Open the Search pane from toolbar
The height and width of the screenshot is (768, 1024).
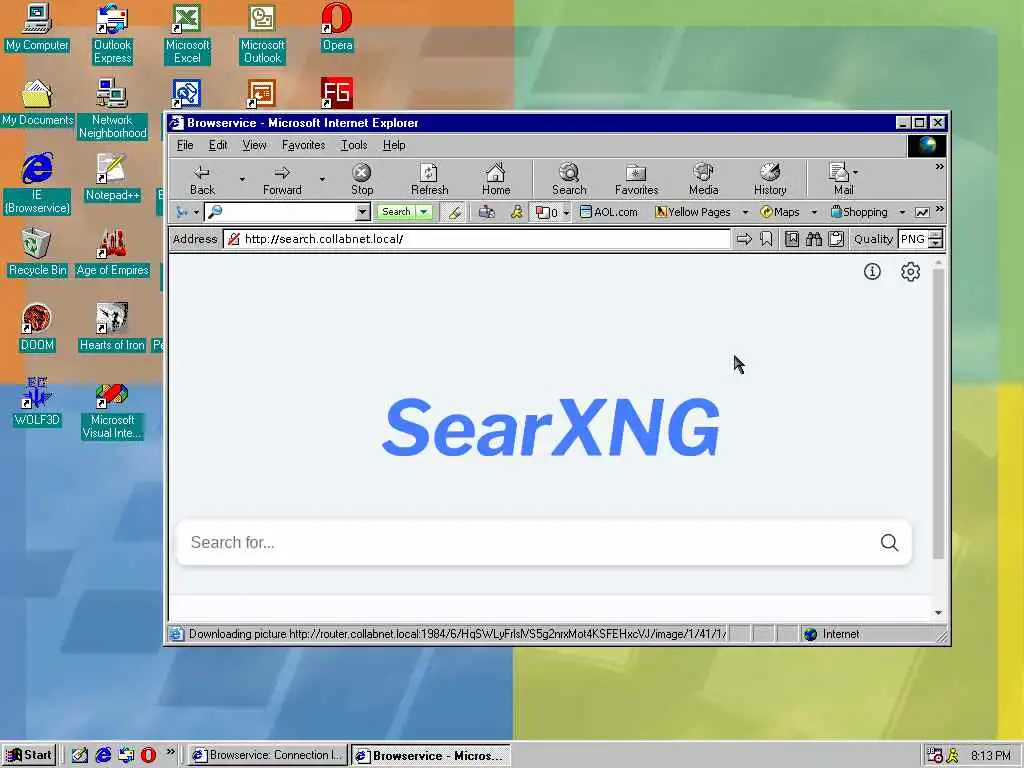[x=569, y=179]
